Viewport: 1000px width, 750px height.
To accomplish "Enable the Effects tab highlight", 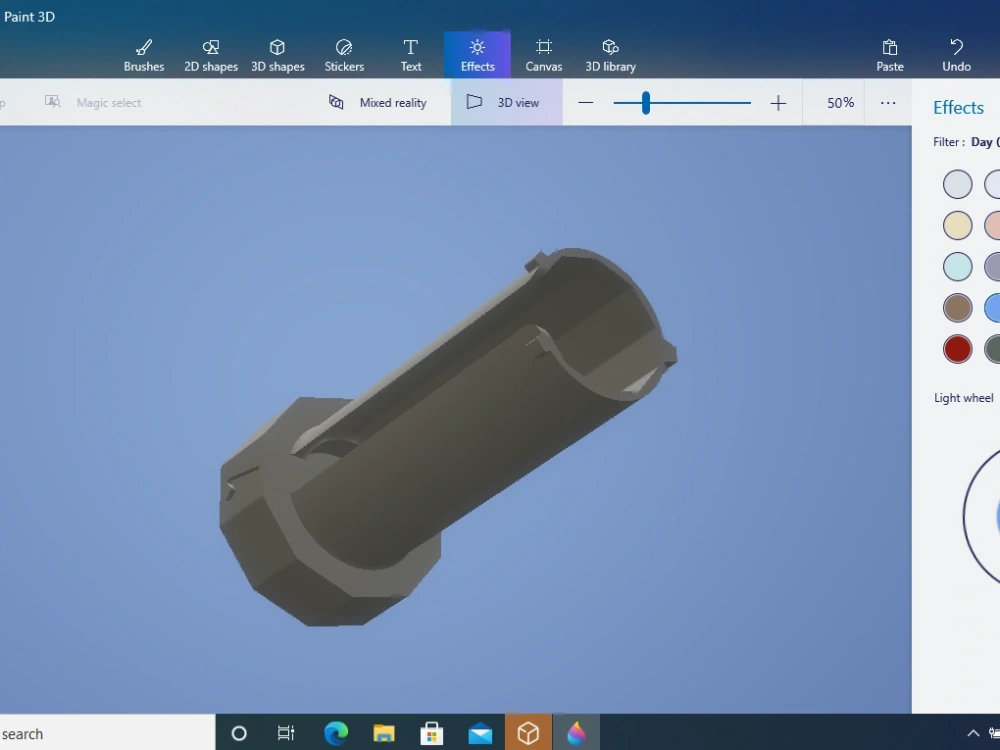I will pos(477,54).
